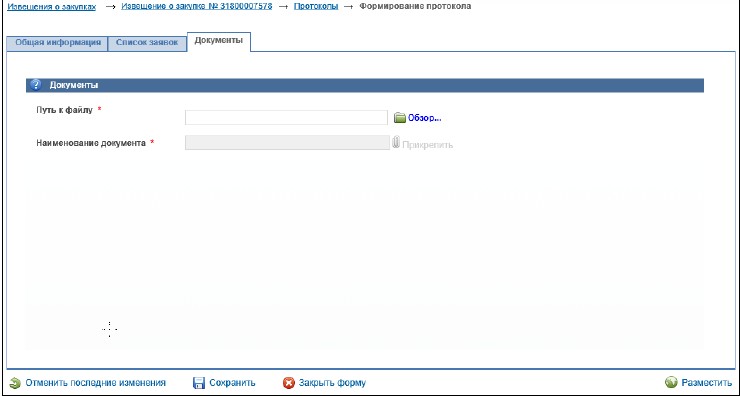740x396 pixels.
Task: Select the Документы tab
Action: coord(219,41)
